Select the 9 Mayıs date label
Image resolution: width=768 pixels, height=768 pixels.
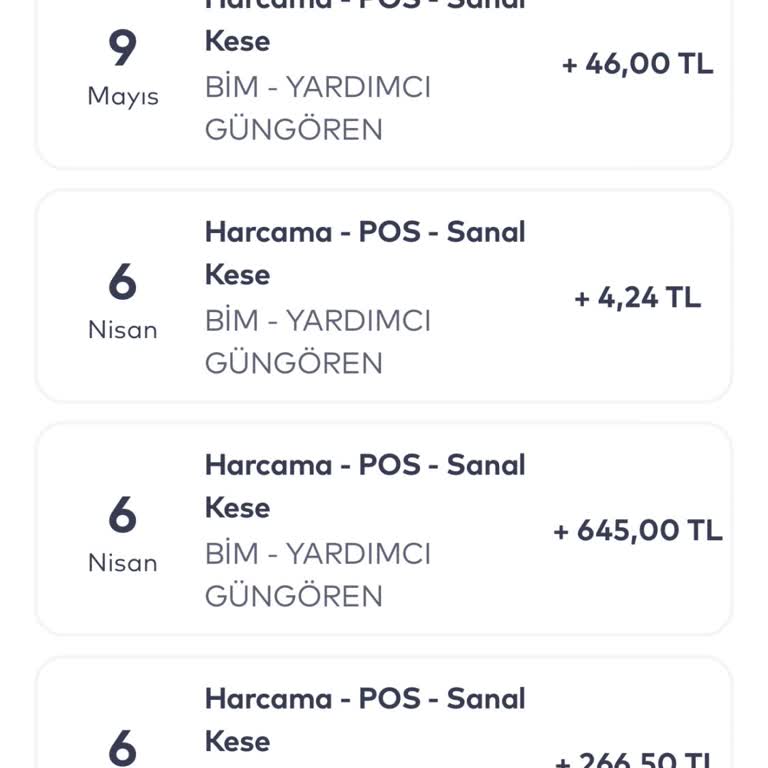(x=122, y=67)
